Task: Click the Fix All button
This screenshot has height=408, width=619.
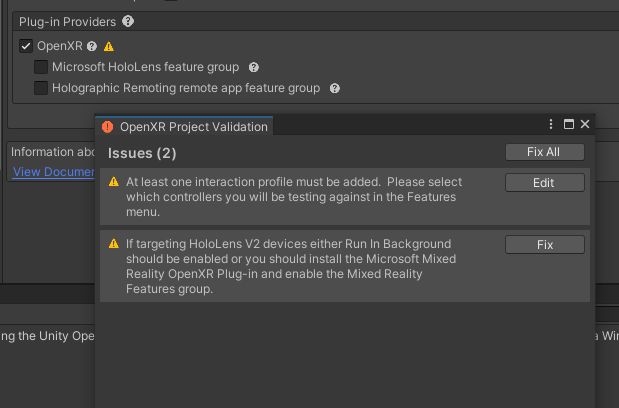Action: [x=545, y=152]
